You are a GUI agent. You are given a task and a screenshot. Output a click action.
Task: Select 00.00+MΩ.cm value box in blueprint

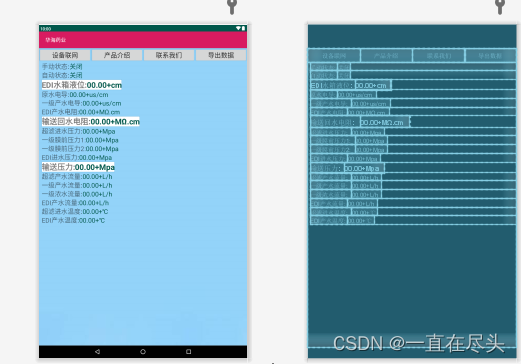tap(385, 122)
